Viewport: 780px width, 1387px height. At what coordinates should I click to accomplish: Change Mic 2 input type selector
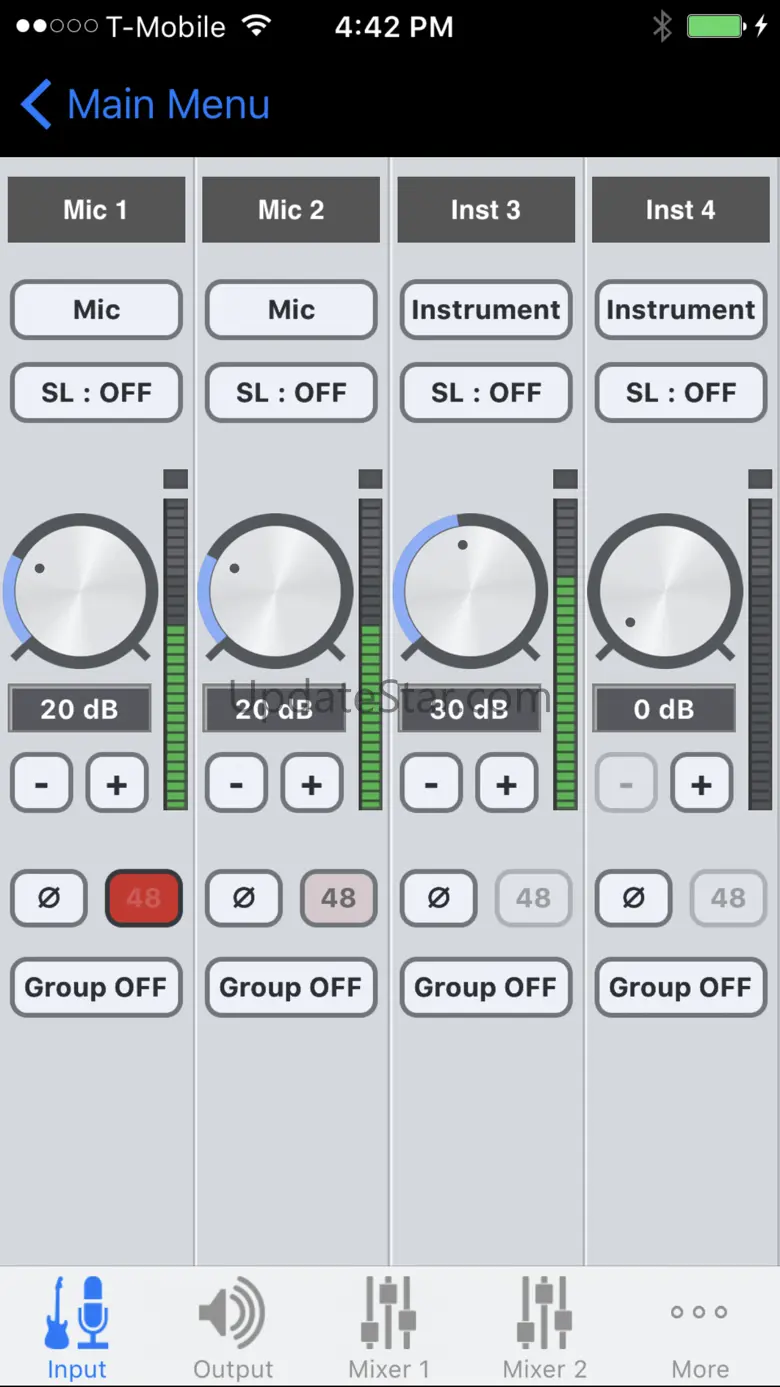291,310
